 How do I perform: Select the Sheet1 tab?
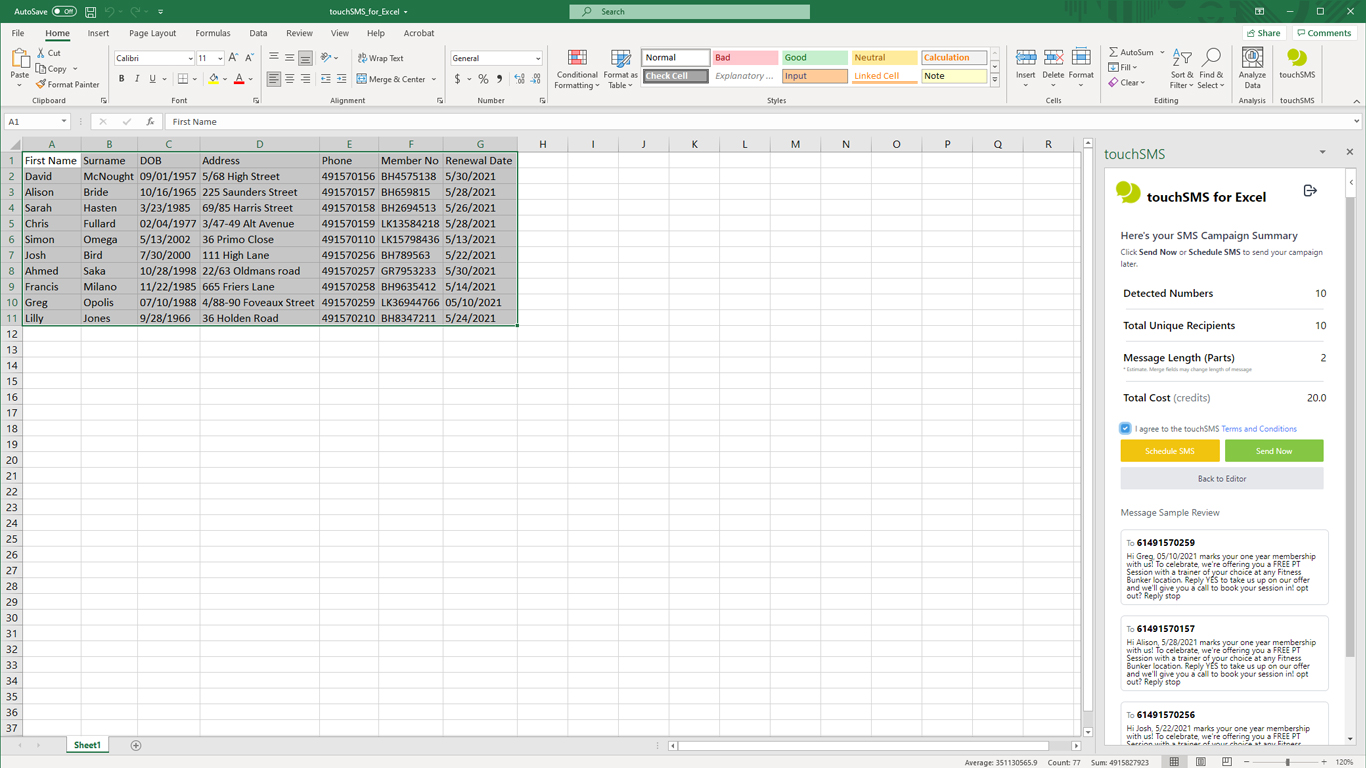pyautogui.click(x=87, y=745)
